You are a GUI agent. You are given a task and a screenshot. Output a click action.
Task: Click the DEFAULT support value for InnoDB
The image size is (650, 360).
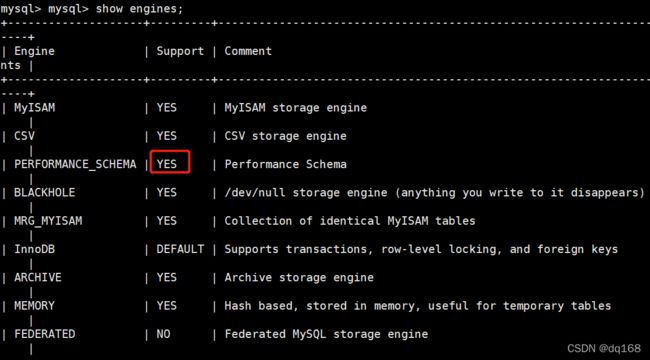(x=180, y=249)
